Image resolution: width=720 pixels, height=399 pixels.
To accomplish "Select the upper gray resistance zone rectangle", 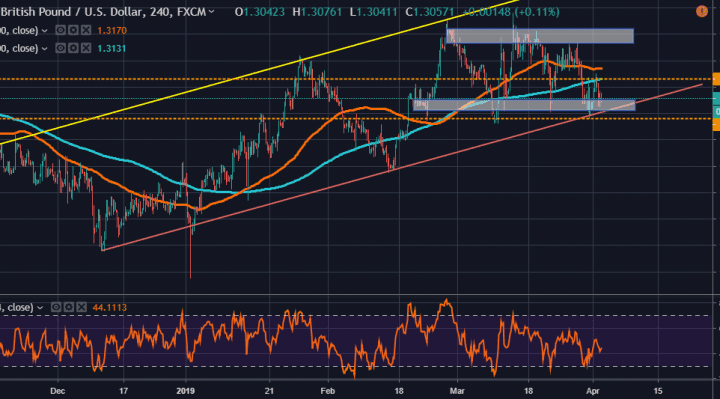I will [x=540, y=36].
